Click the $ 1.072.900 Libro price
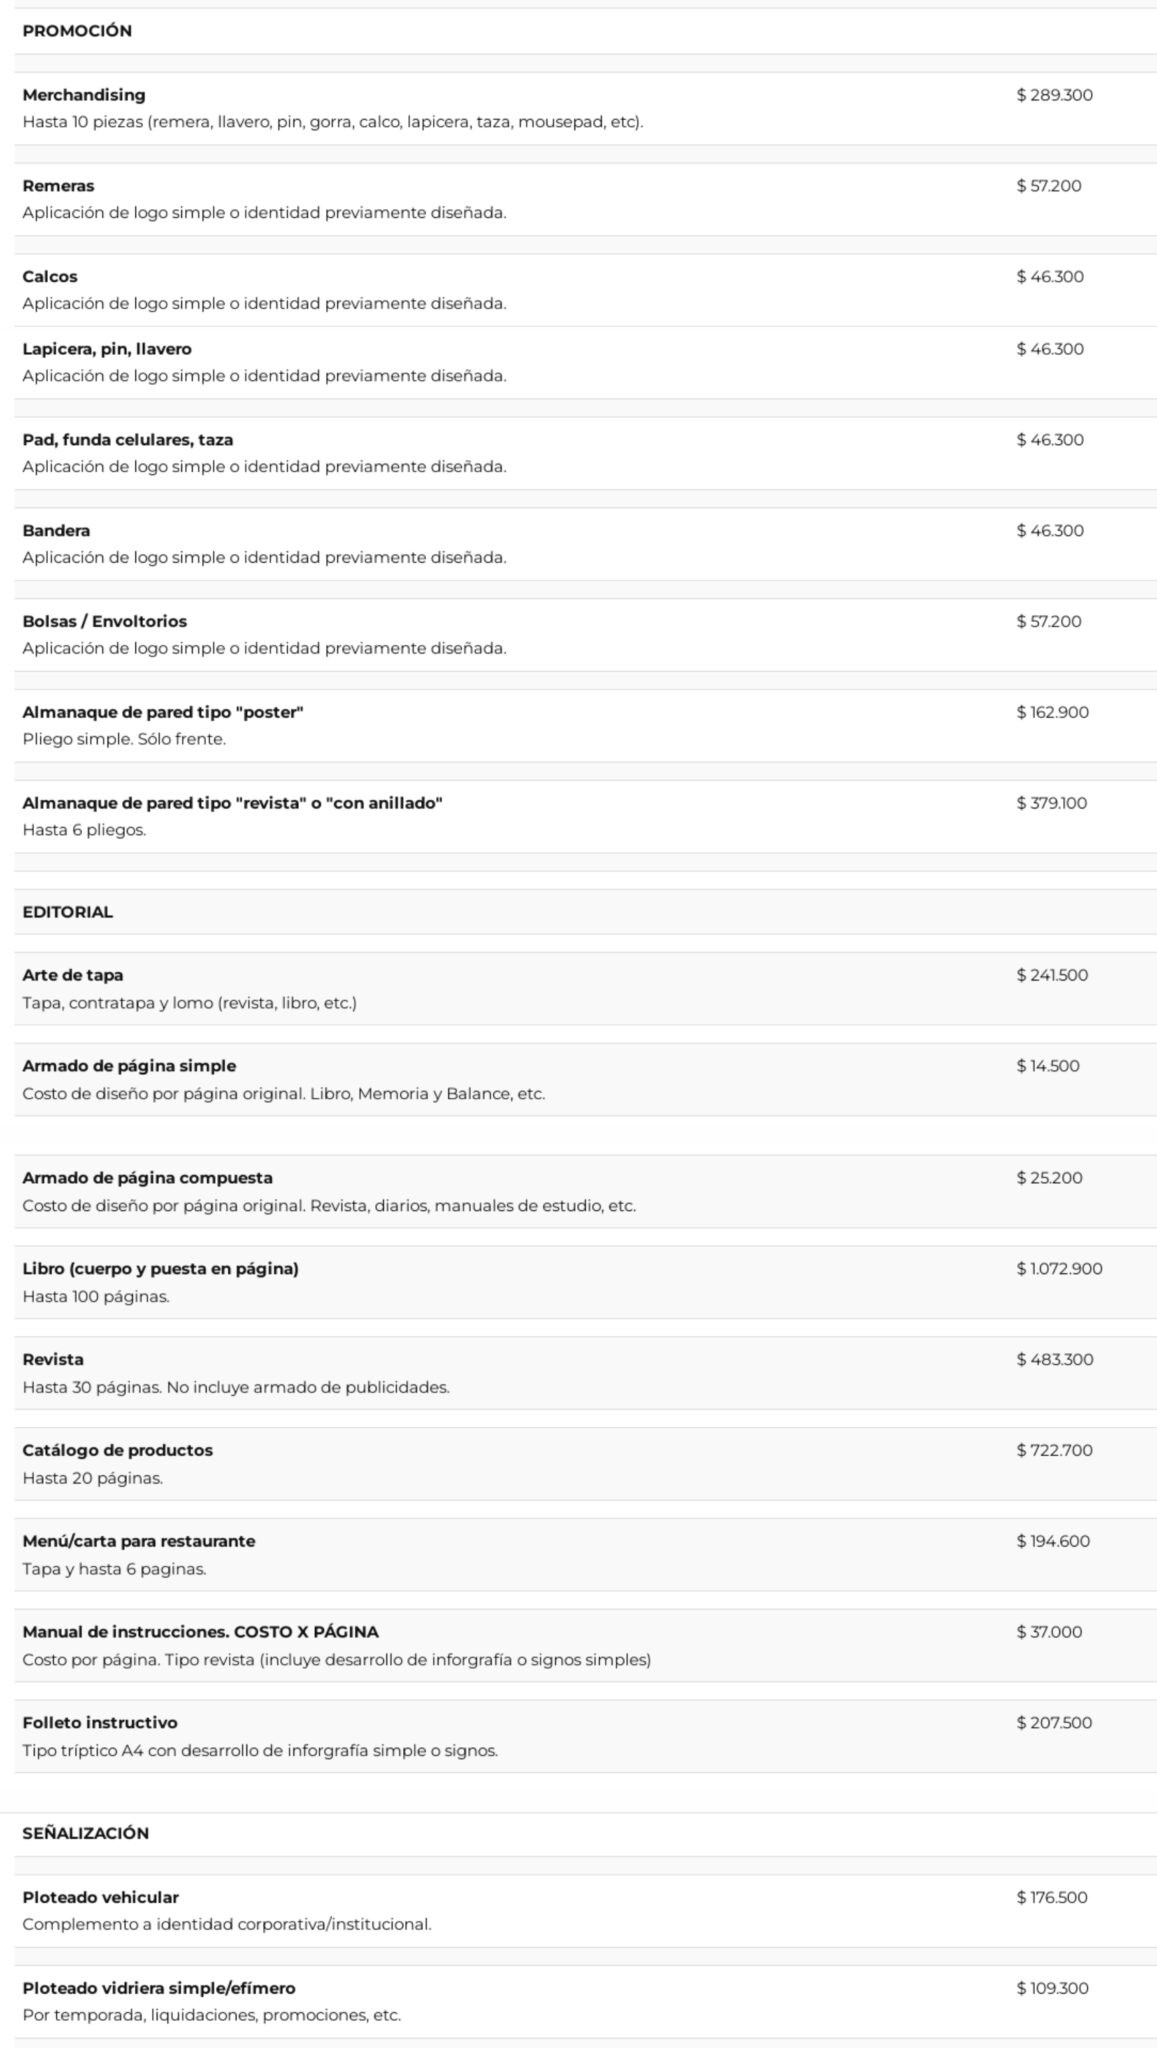1157x2048 pixels. 1059,1269
